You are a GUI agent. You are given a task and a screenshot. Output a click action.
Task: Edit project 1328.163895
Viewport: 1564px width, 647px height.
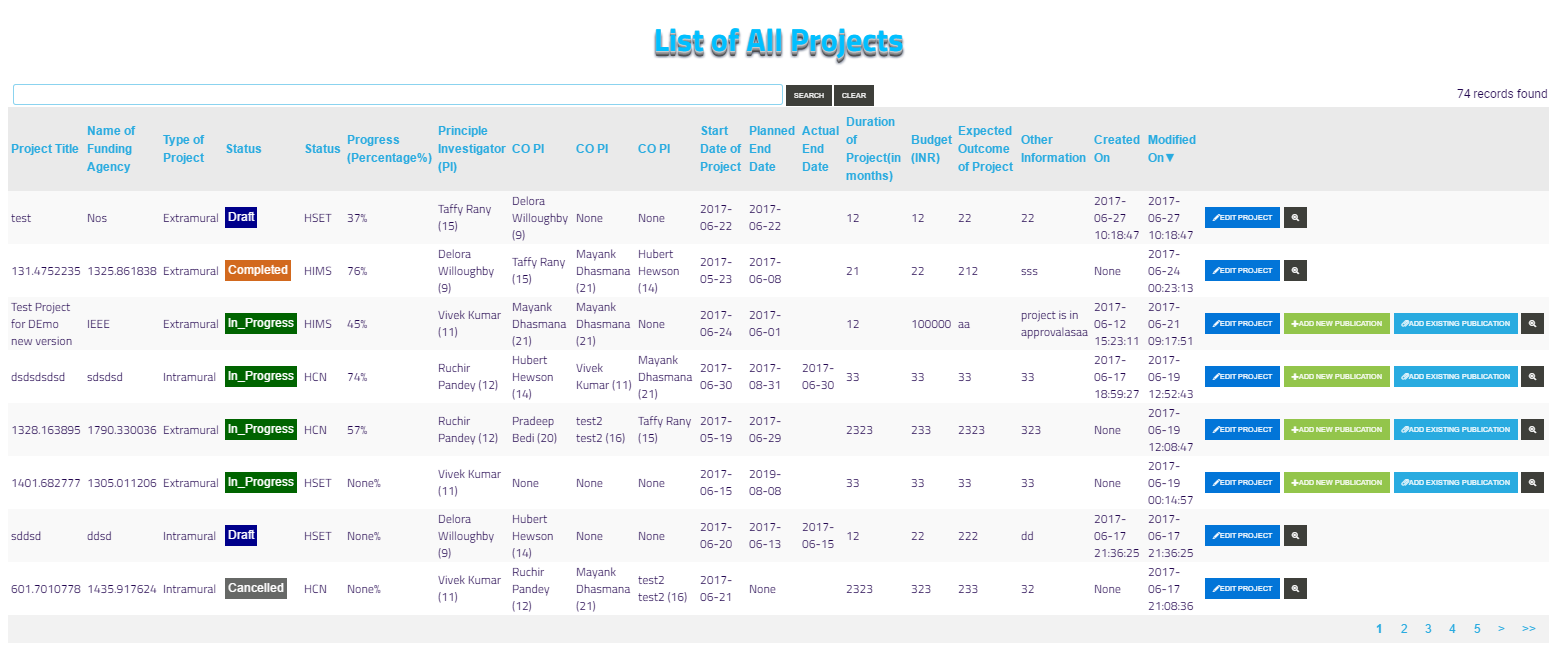pyautogui.click(x=1242, y=429)
